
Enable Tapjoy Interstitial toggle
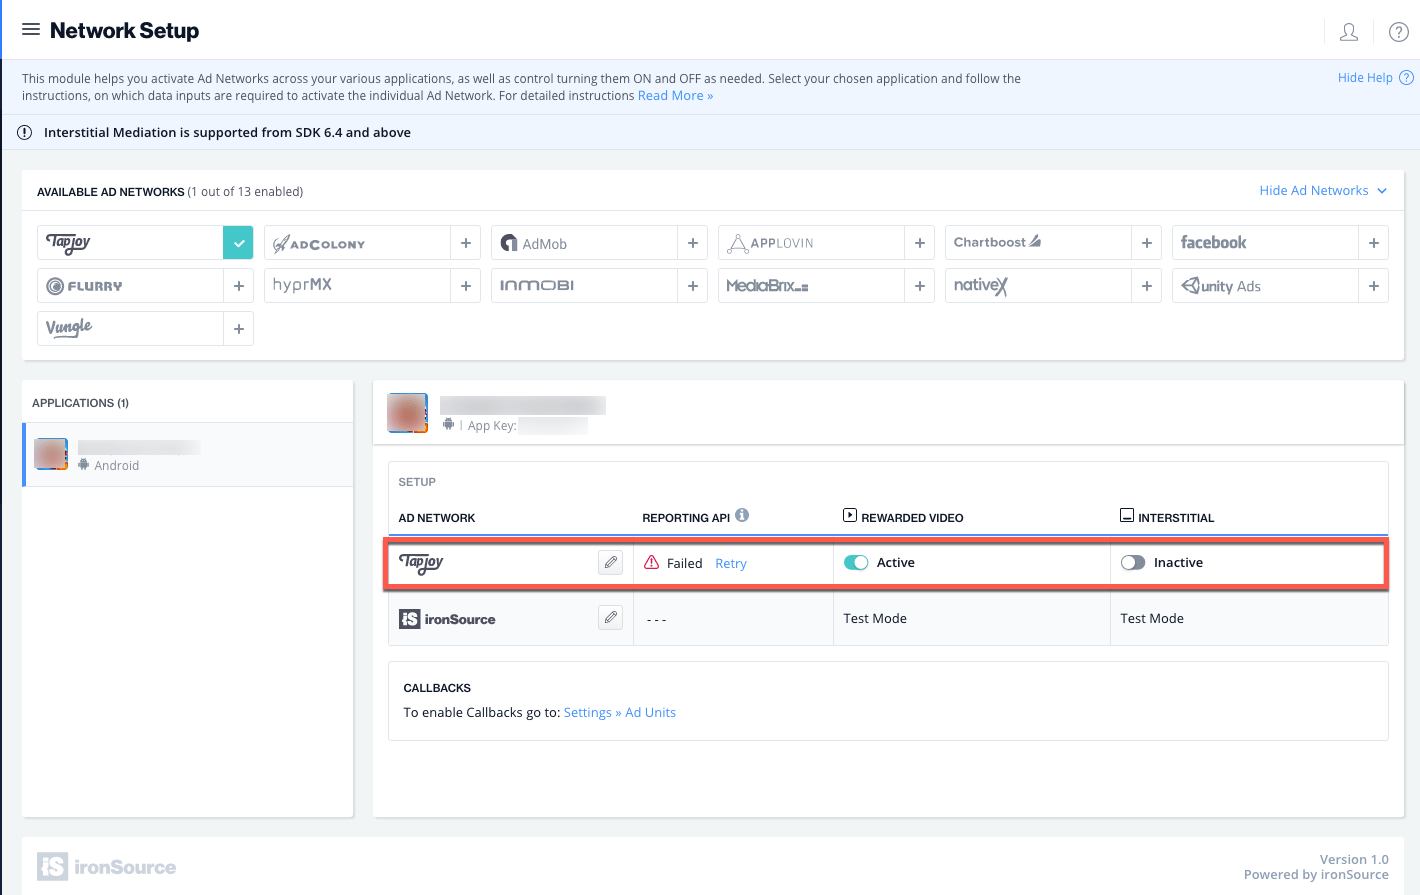[x=1133, y=563]
